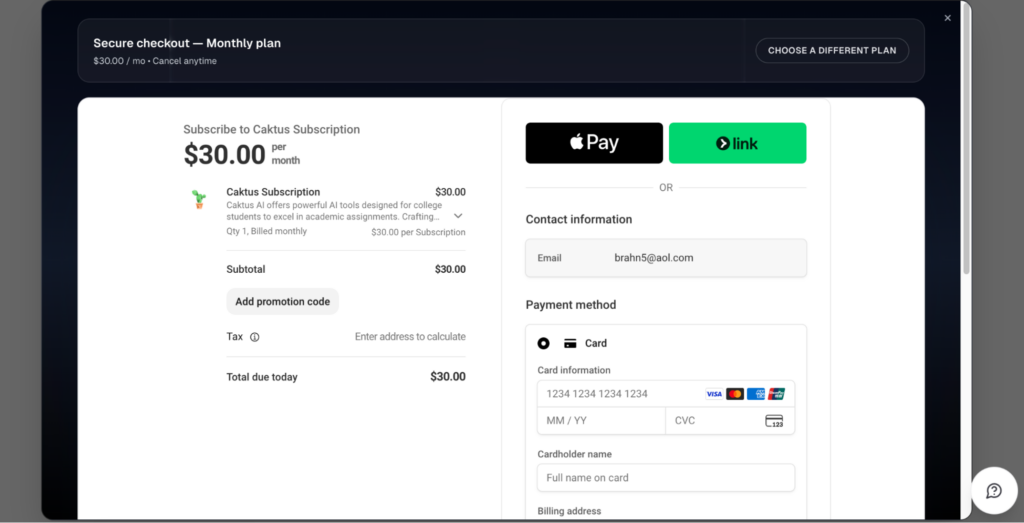Pay with the green Link button
Image resolution: width=1024 pixels, height=523 pixels.
point(737,143)
